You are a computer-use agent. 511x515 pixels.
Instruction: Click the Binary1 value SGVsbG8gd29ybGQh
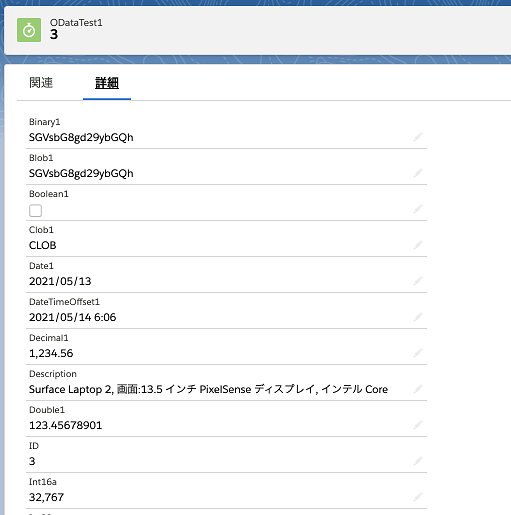tap(81, 137)
